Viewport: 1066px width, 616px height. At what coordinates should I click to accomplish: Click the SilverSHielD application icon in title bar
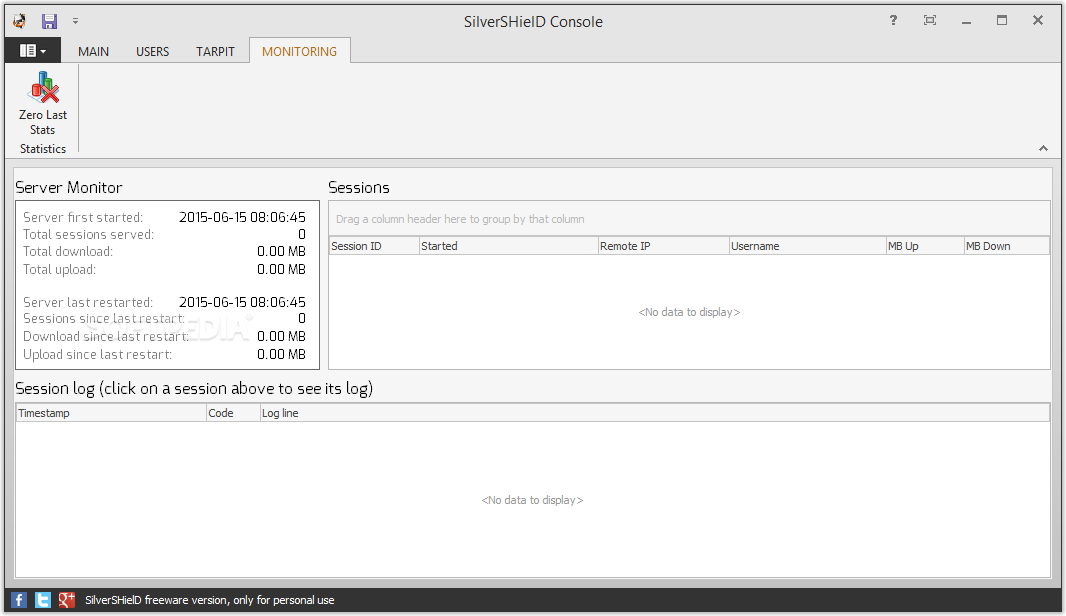(19, 21)
